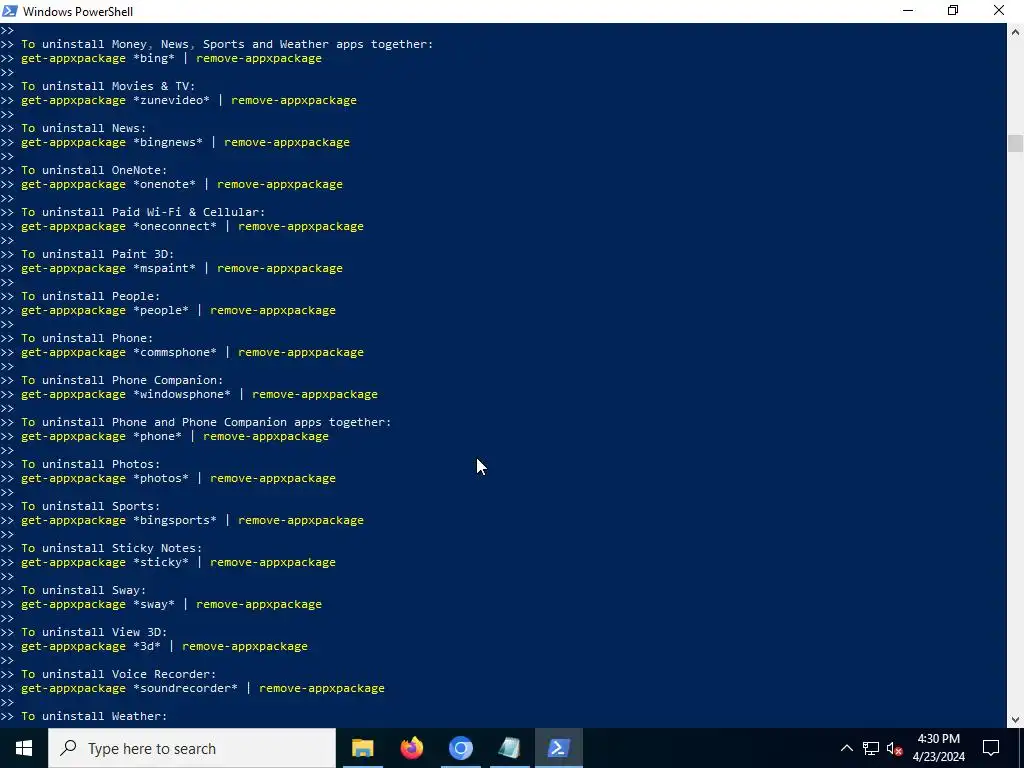
Task: Click "To uninstall Voice Recorder:" text
Action: click(119, 675)
